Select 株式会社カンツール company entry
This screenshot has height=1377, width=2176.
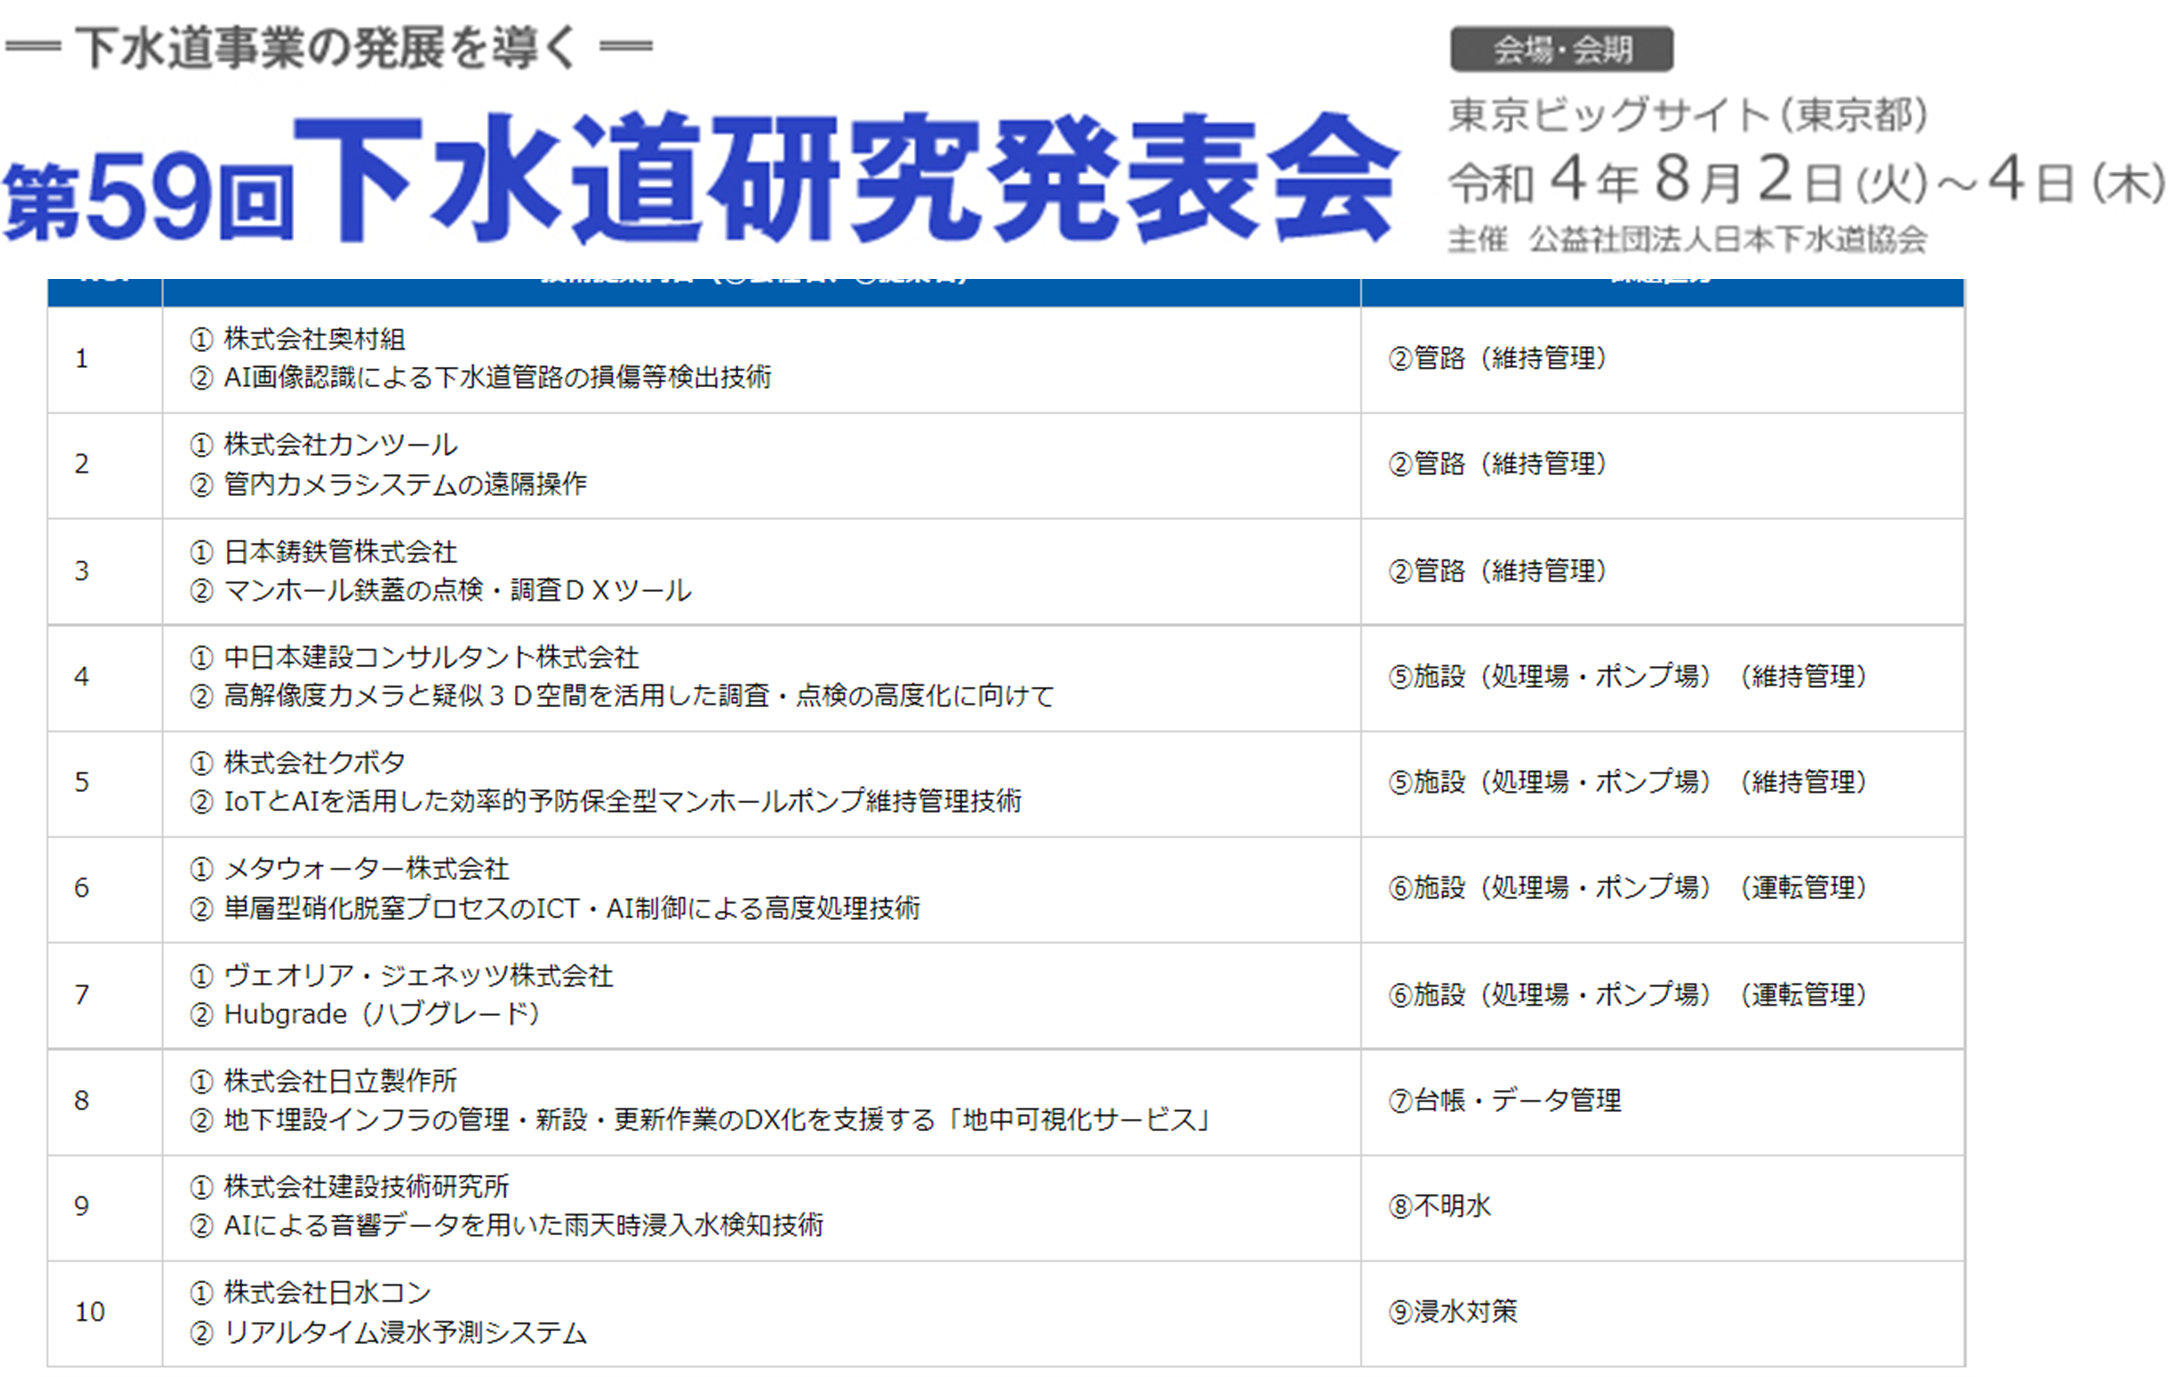[x=340, y=445]
